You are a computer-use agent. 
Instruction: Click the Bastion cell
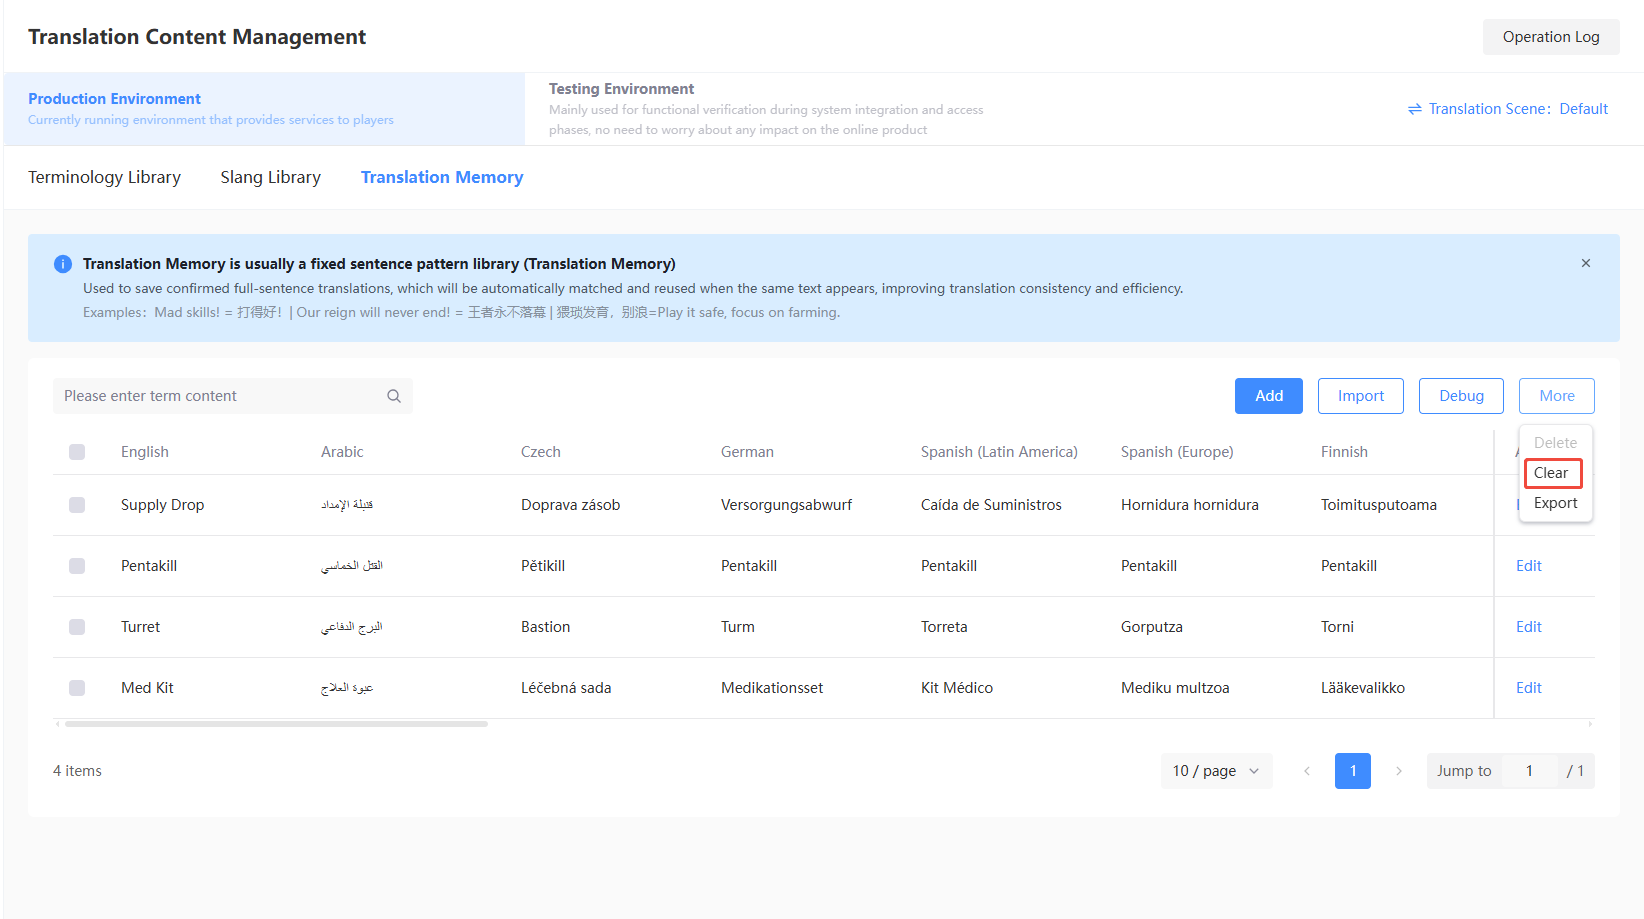[x=546, y=627]
